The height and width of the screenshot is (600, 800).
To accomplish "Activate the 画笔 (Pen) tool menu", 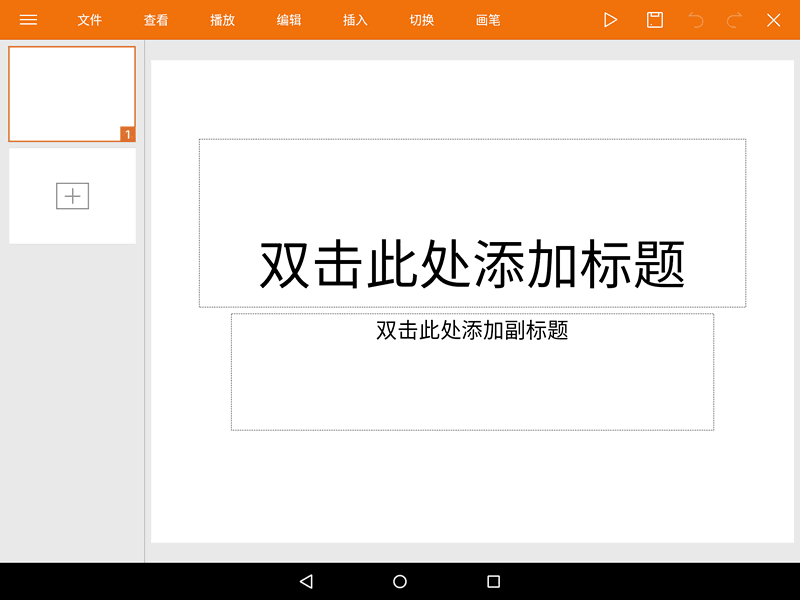I will [x=486, y=19].
